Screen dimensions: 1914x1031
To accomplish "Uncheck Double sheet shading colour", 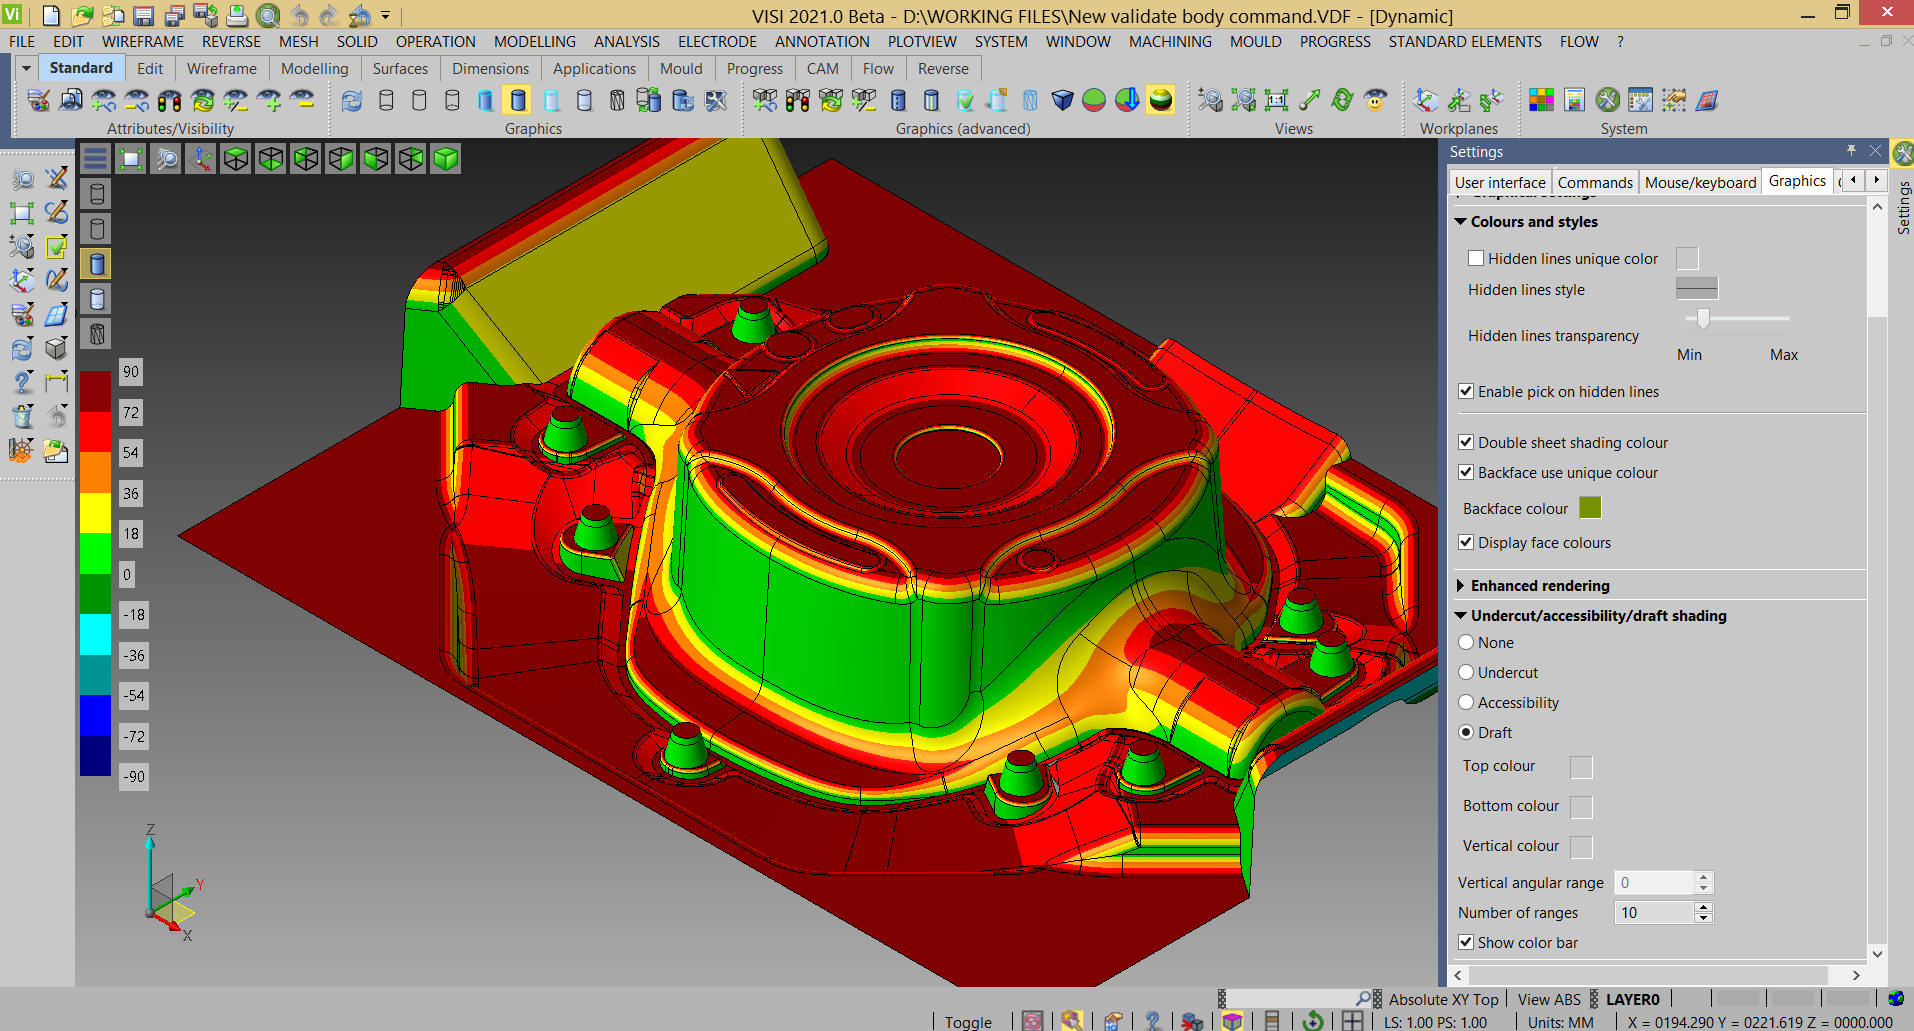I will tap(1466, 442).
